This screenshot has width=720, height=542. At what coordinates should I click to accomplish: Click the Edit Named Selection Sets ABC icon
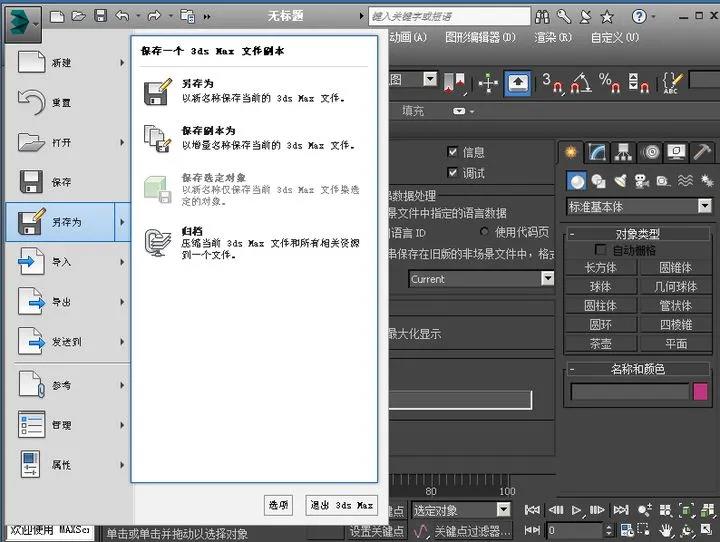tap(672, 83)
